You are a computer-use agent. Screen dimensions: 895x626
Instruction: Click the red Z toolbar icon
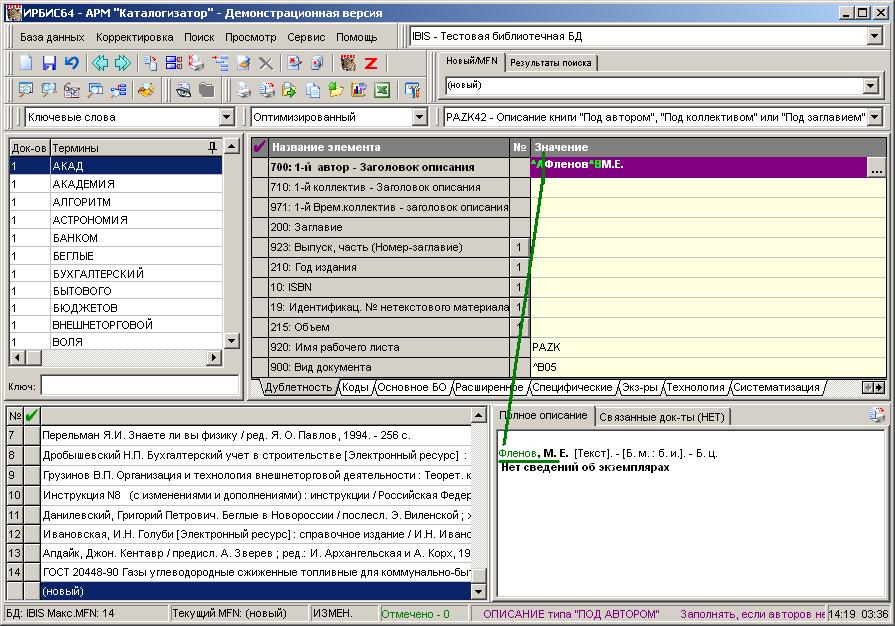pos(371,63)
